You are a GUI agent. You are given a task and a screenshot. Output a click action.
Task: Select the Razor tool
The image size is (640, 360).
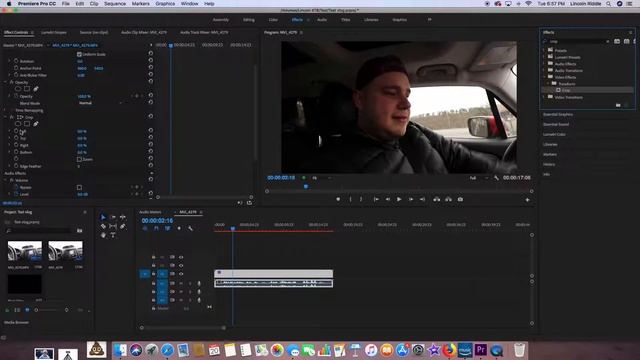tap(103, 226)
